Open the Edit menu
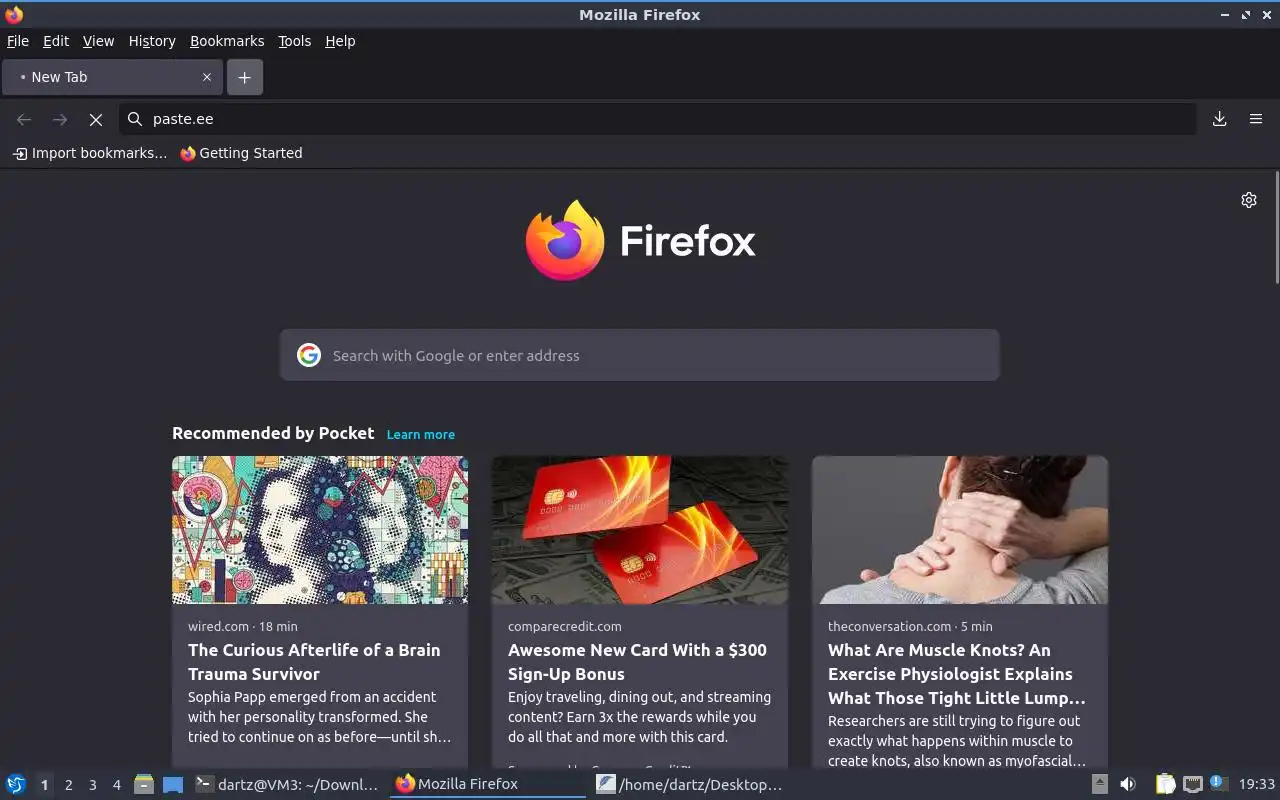 (56, 41)
